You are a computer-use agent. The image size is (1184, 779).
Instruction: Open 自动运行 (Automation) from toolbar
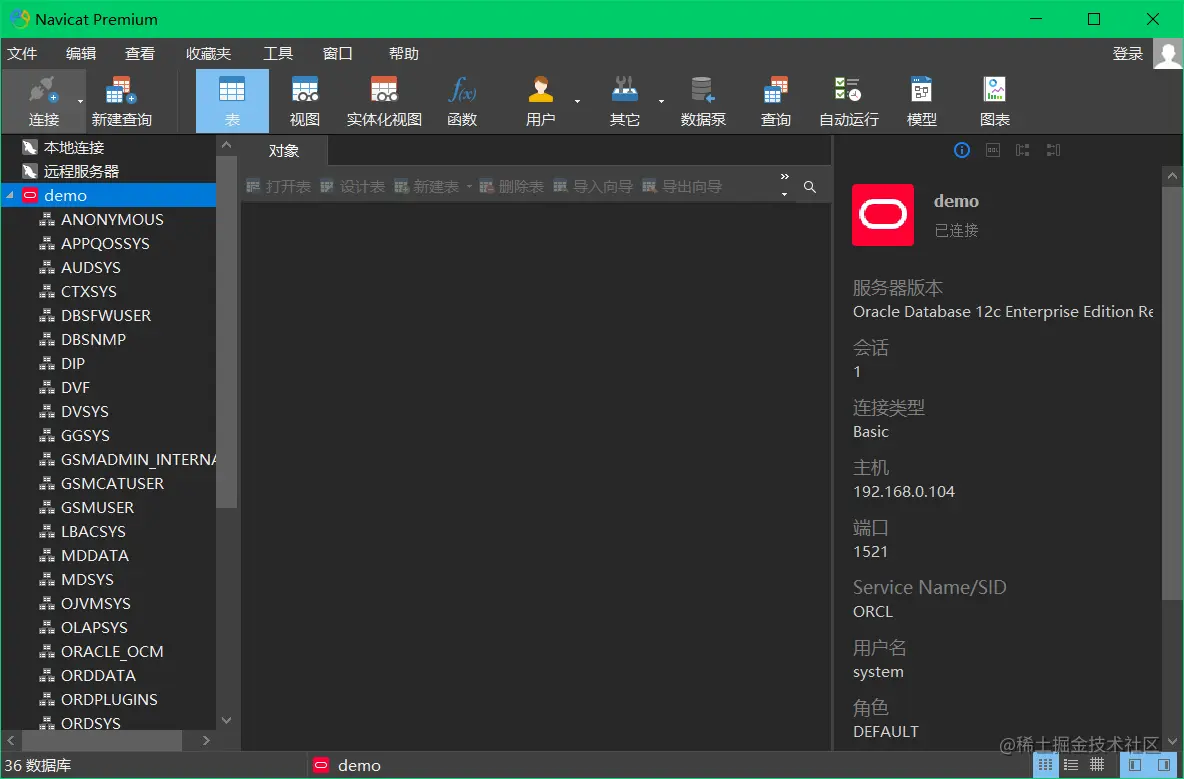tap(849, 101)
